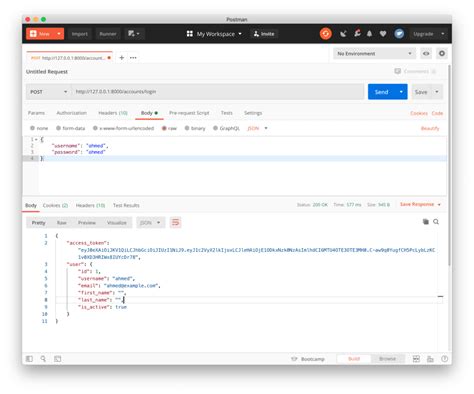Collapse the request body JSON fold arrow
Screen dimensions: 474x394
(36, 139)
